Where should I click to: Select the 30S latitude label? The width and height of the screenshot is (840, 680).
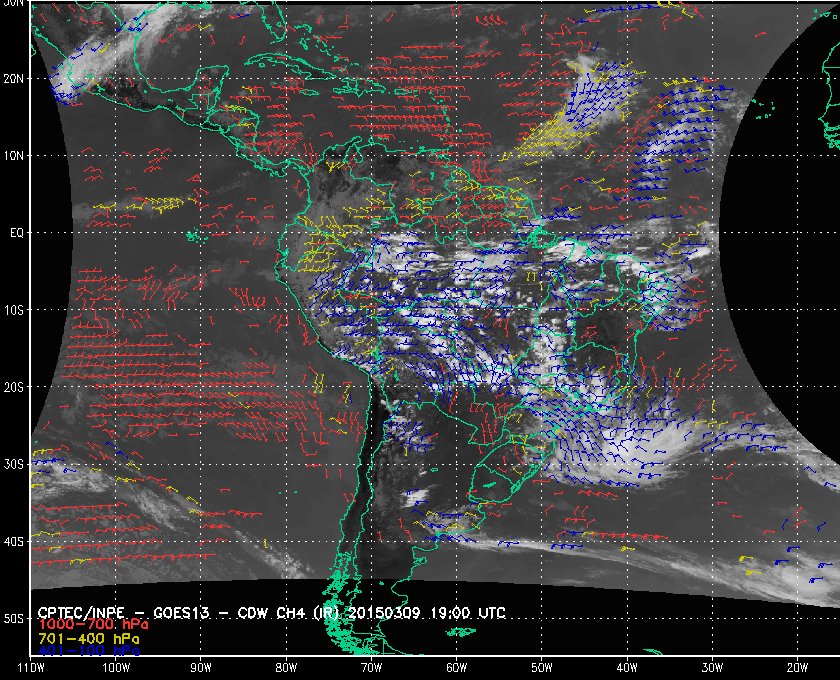(x=14, y=465)
